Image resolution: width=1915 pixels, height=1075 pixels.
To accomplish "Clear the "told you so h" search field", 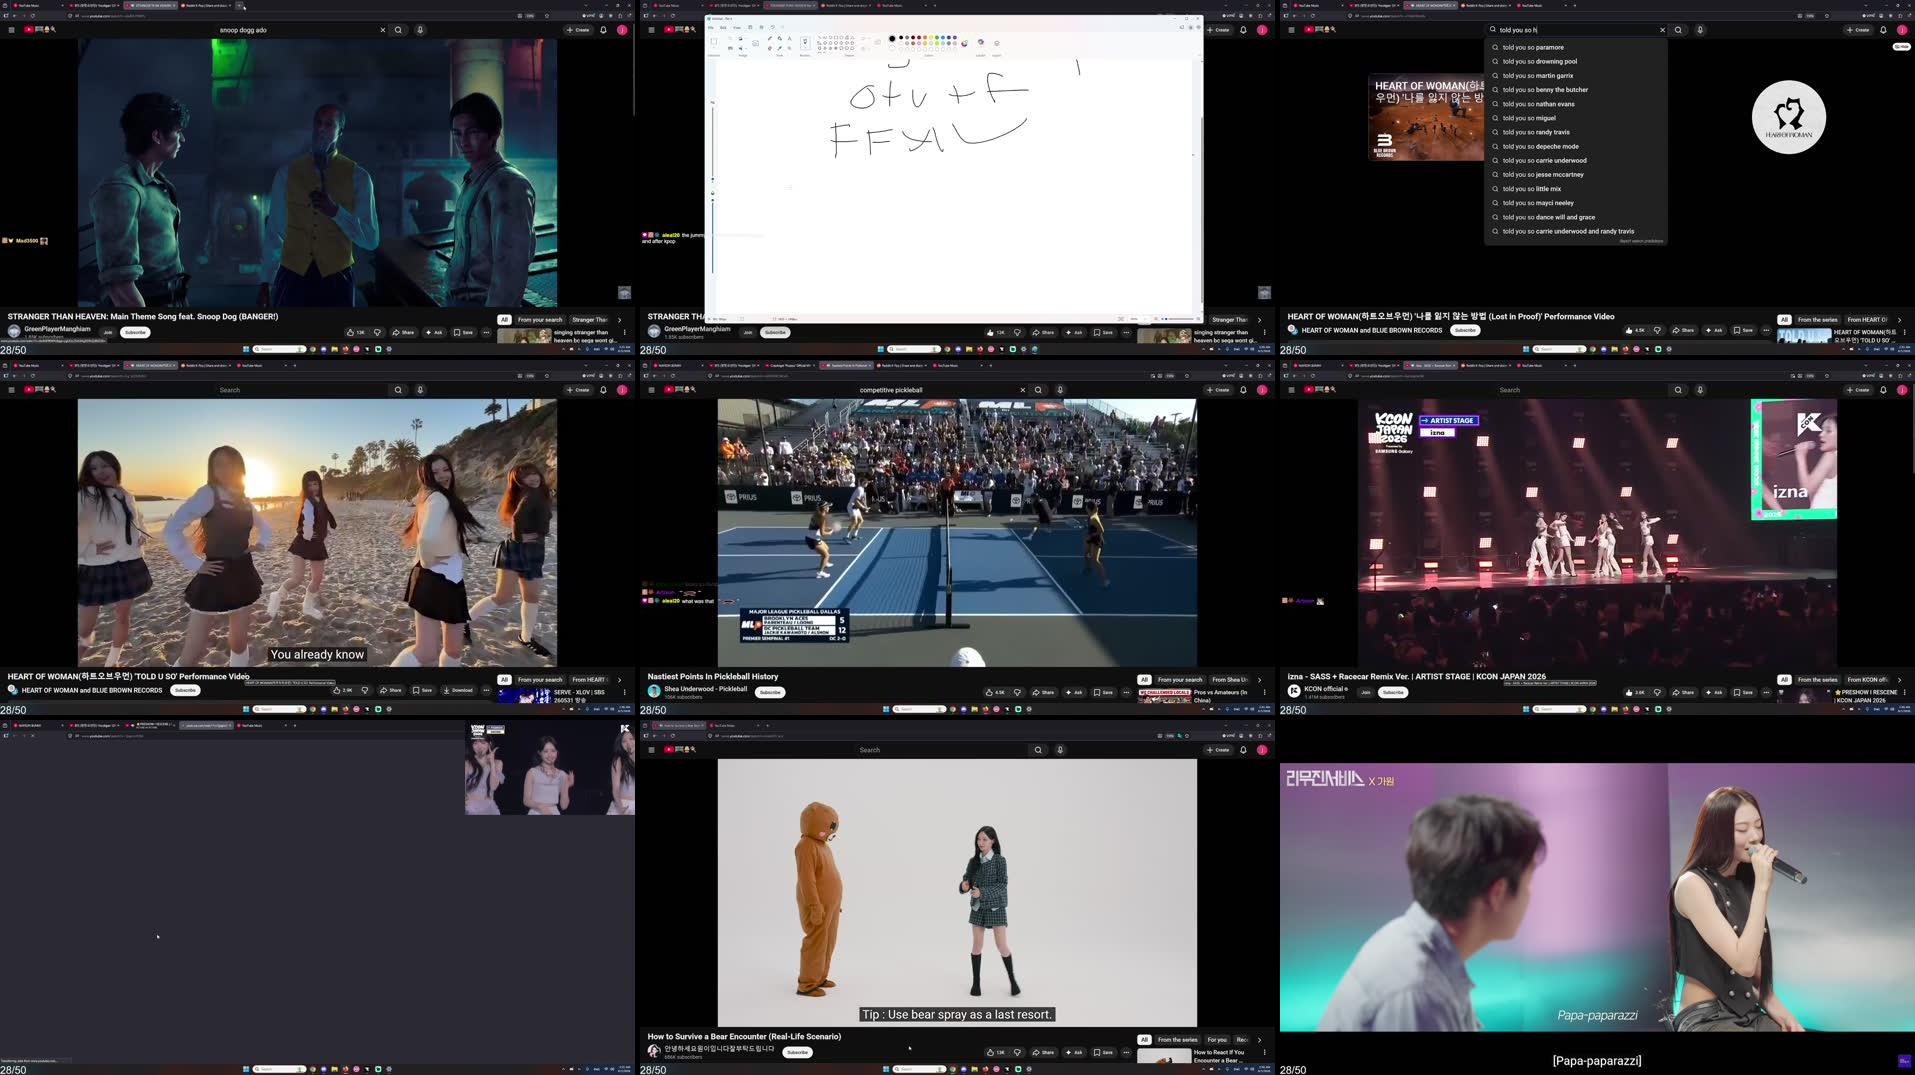I will 1662,30.
